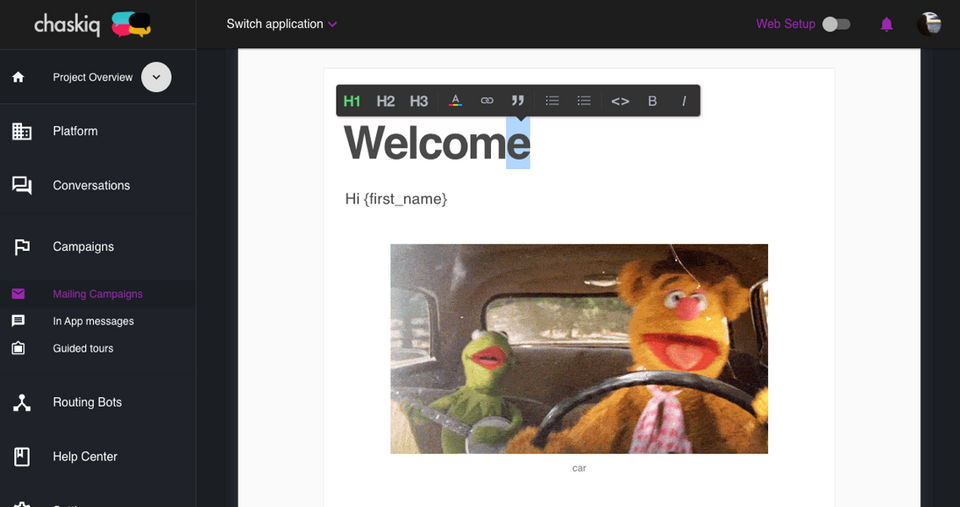Open Campaigns section

click(83, 247)
